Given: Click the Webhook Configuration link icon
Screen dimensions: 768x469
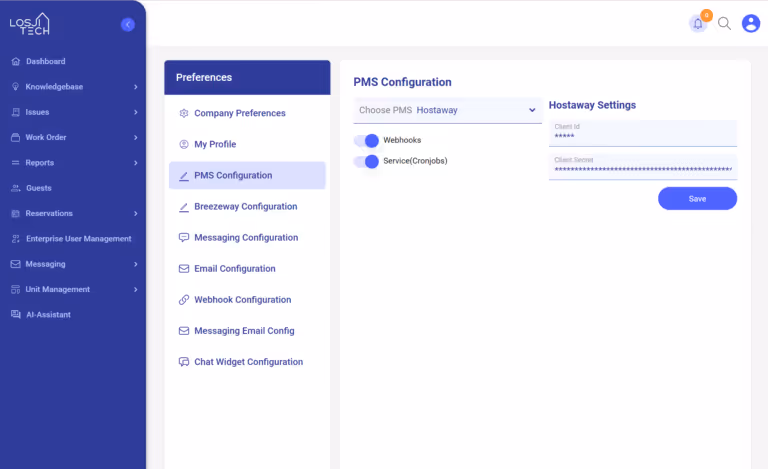Looking at the screenshot, I should tap(184, 300).
